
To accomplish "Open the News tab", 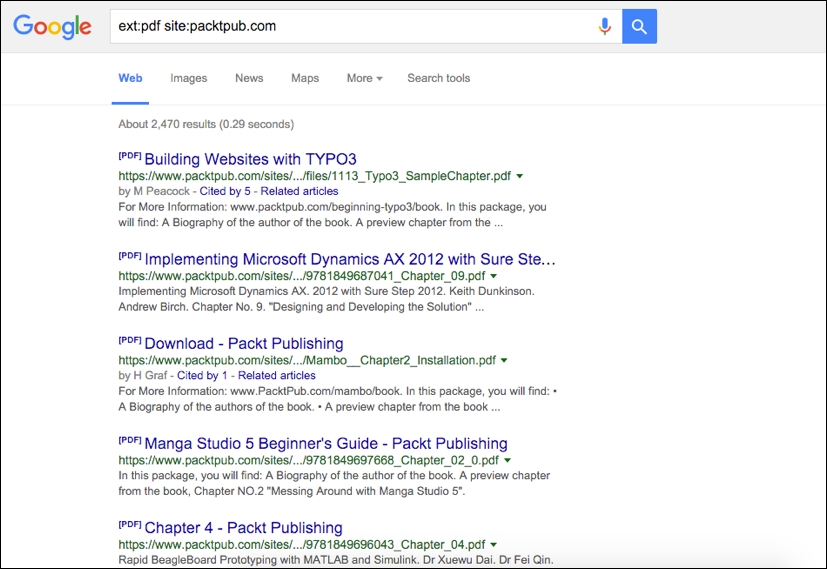I will [249, 78].
